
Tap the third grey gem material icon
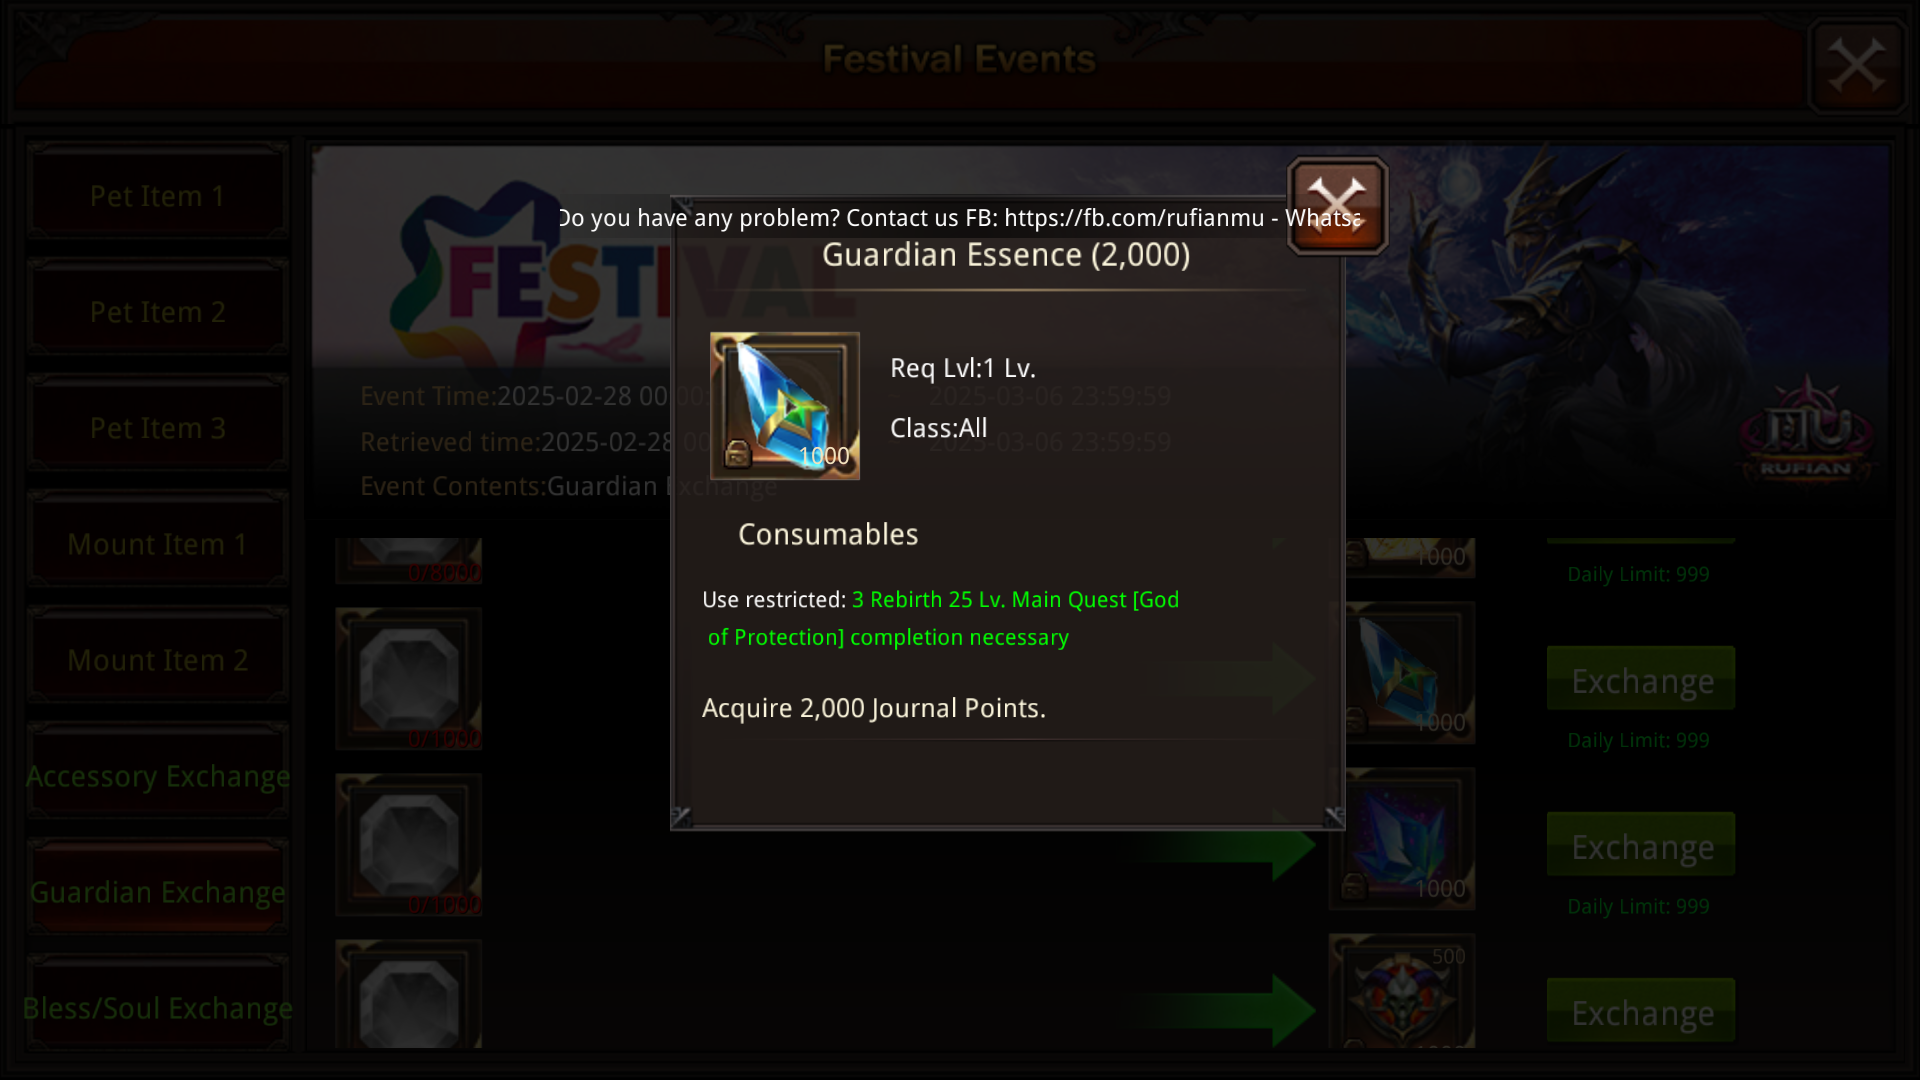(409, 845)
